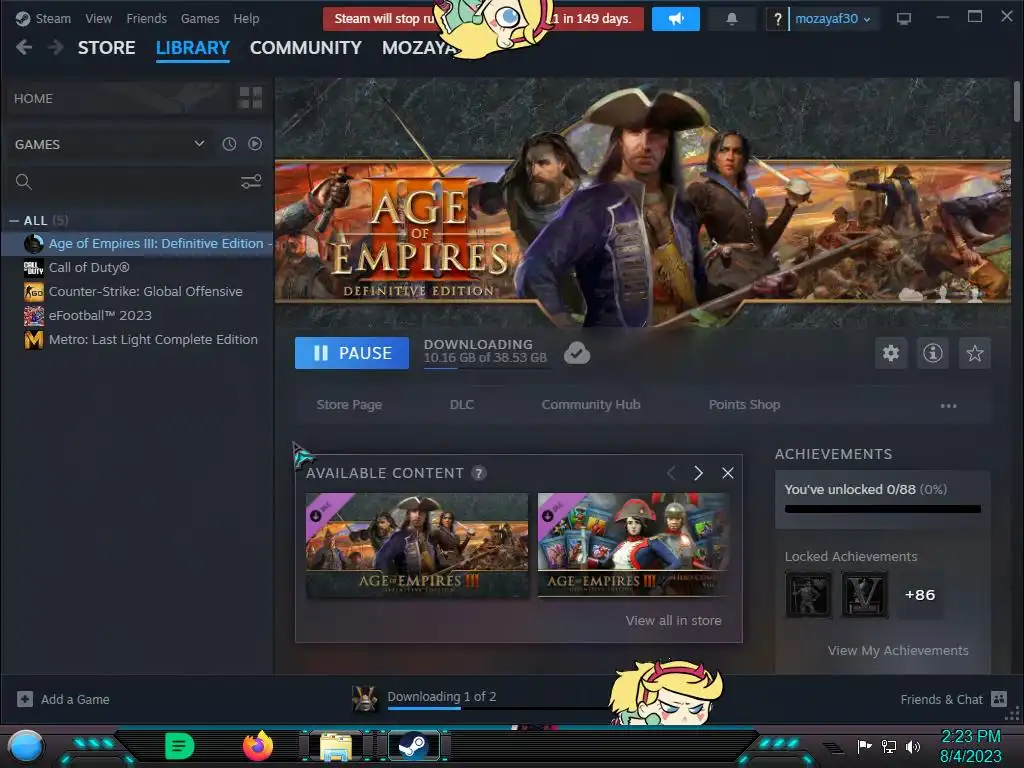Open the more options ellipsis menu
Viewport: 1024px width, 768px height.
[948, 406]
